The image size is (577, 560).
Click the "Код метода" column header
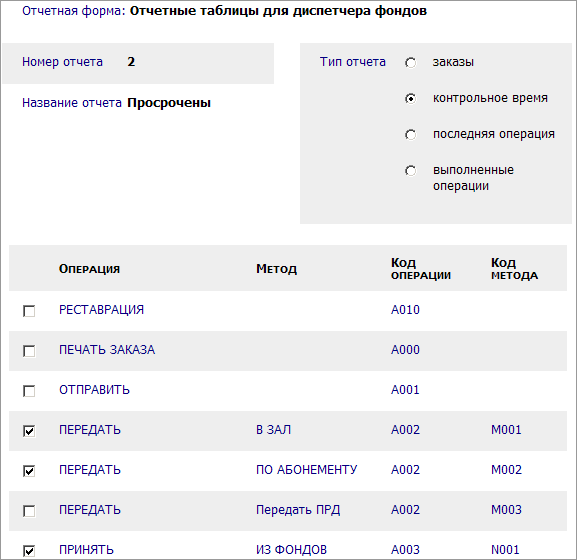pos(514,269)
